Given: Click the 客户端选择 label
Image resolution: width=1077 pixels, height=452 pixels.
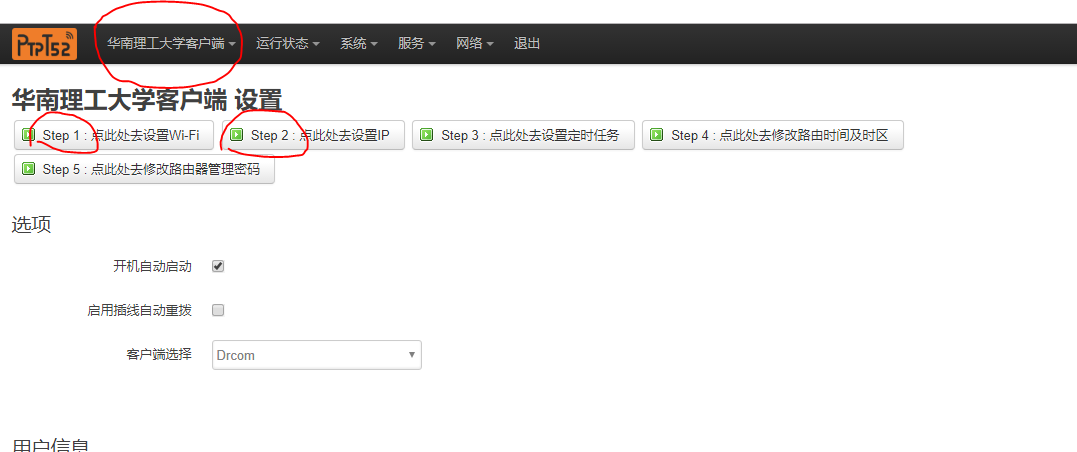Looking at the screenshot, I should (x=159, y=355).
